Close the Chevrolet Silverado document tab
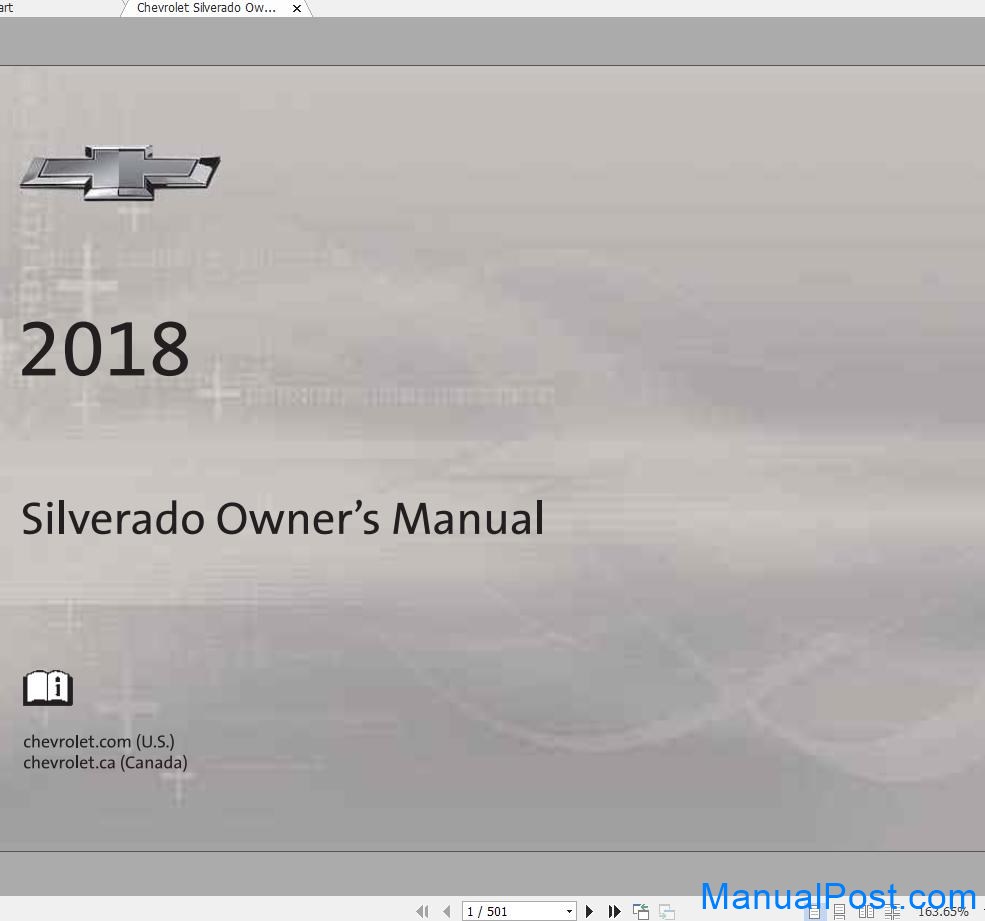Viewport: 985px width, 921px height. pyautogui.click(x=297, y=9)
